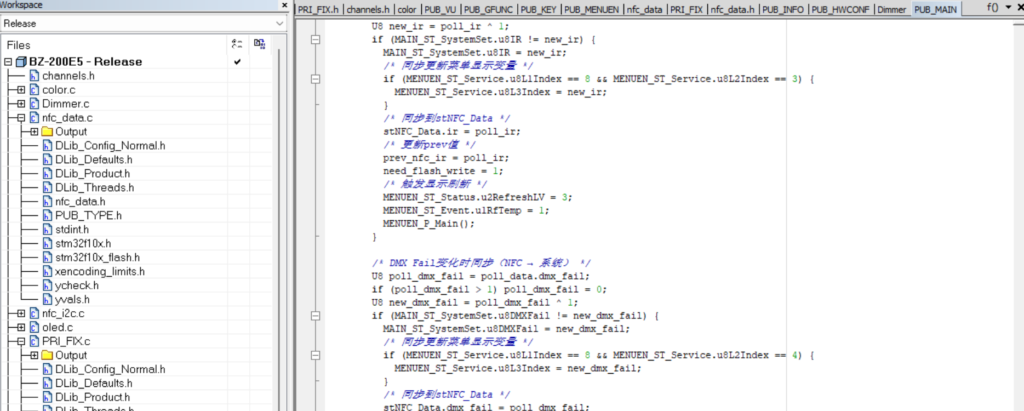Click the nfc_data.h header file icon
The height and width of the screenshot is (411, 1024).
click(47, 201)
